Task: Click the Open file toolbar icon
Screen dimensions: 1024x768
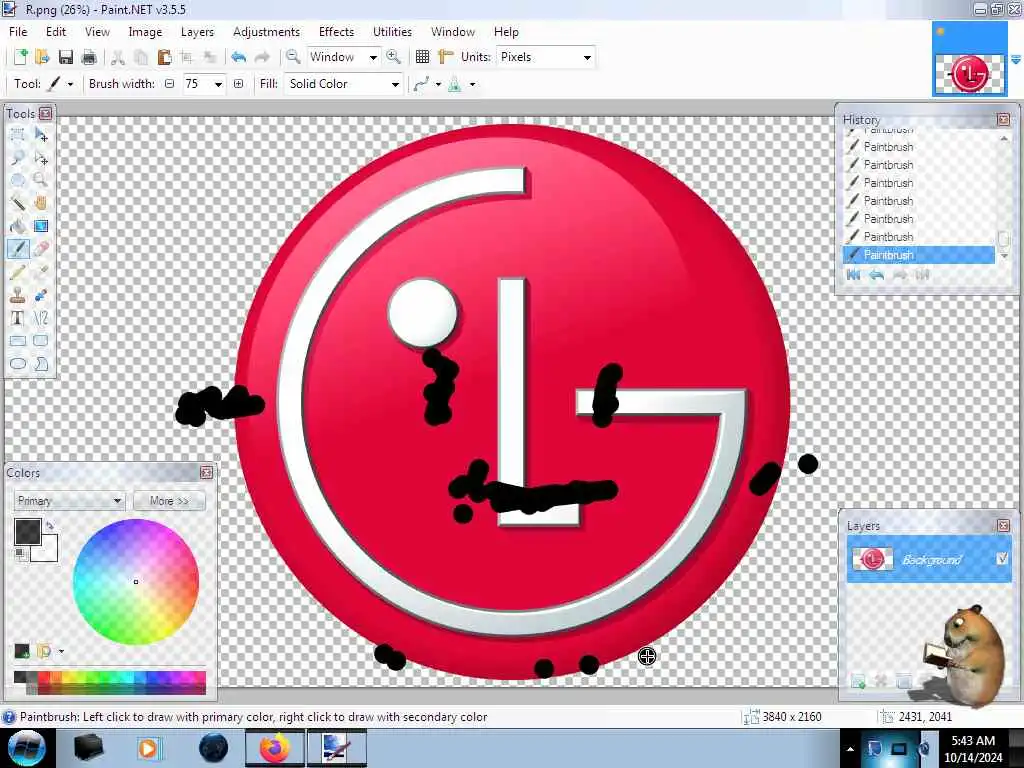Action: click(x=42, y=57)
